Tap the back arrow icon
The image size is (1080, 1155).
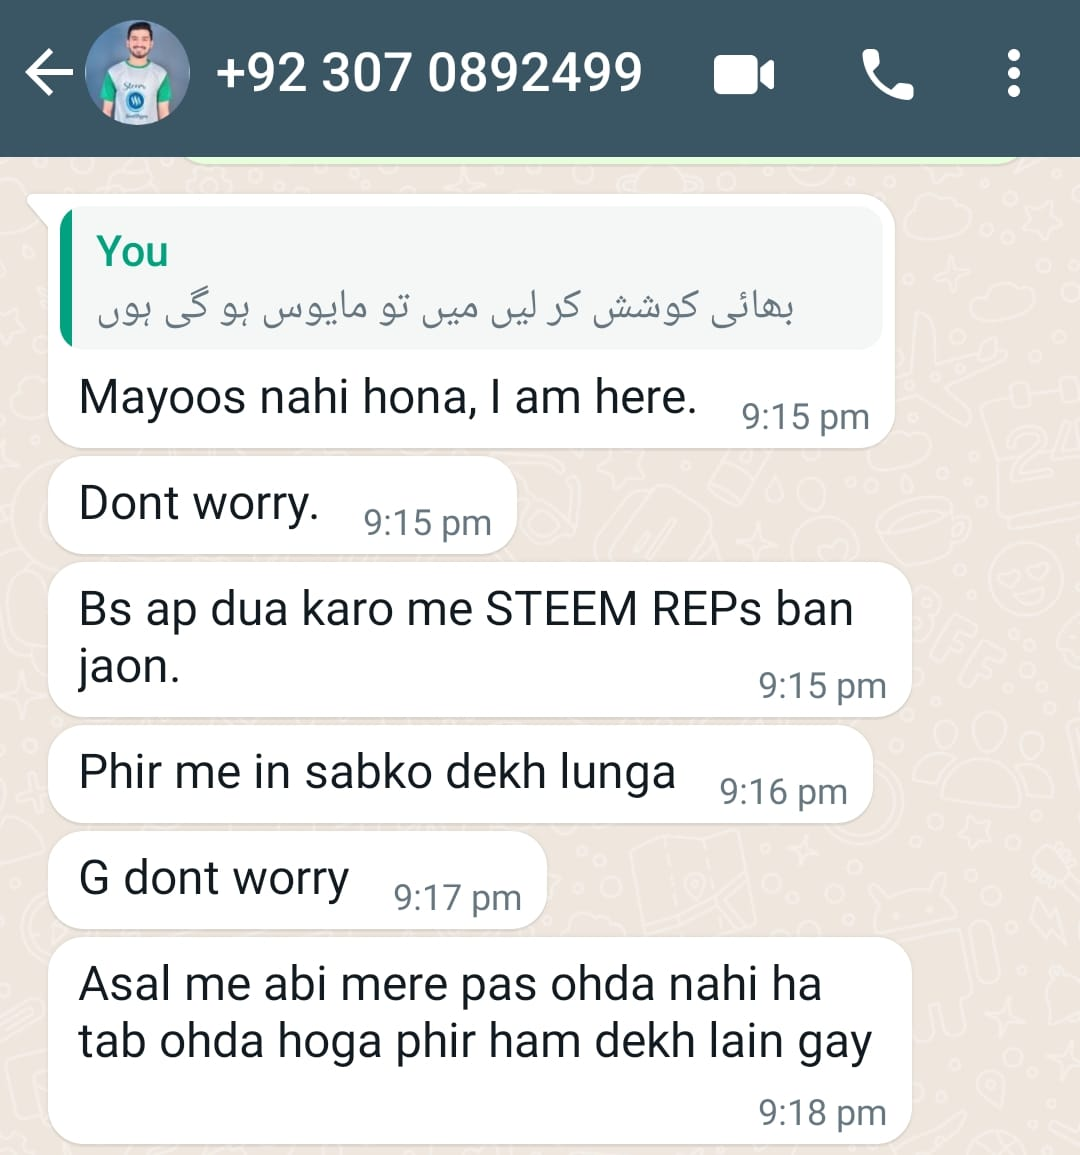pos(49,72)
